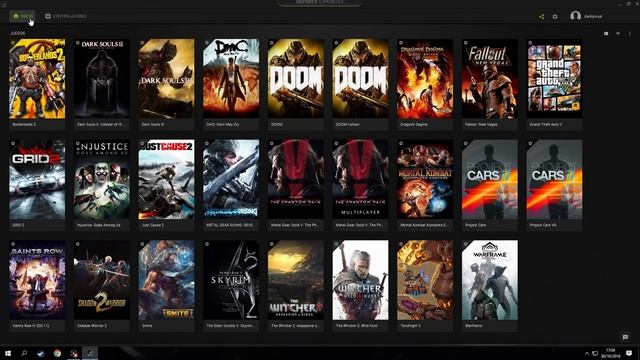Click the "Borderlands 2" title label
The width and height of the screenshot is (640, 360).
tap(24, 124)
